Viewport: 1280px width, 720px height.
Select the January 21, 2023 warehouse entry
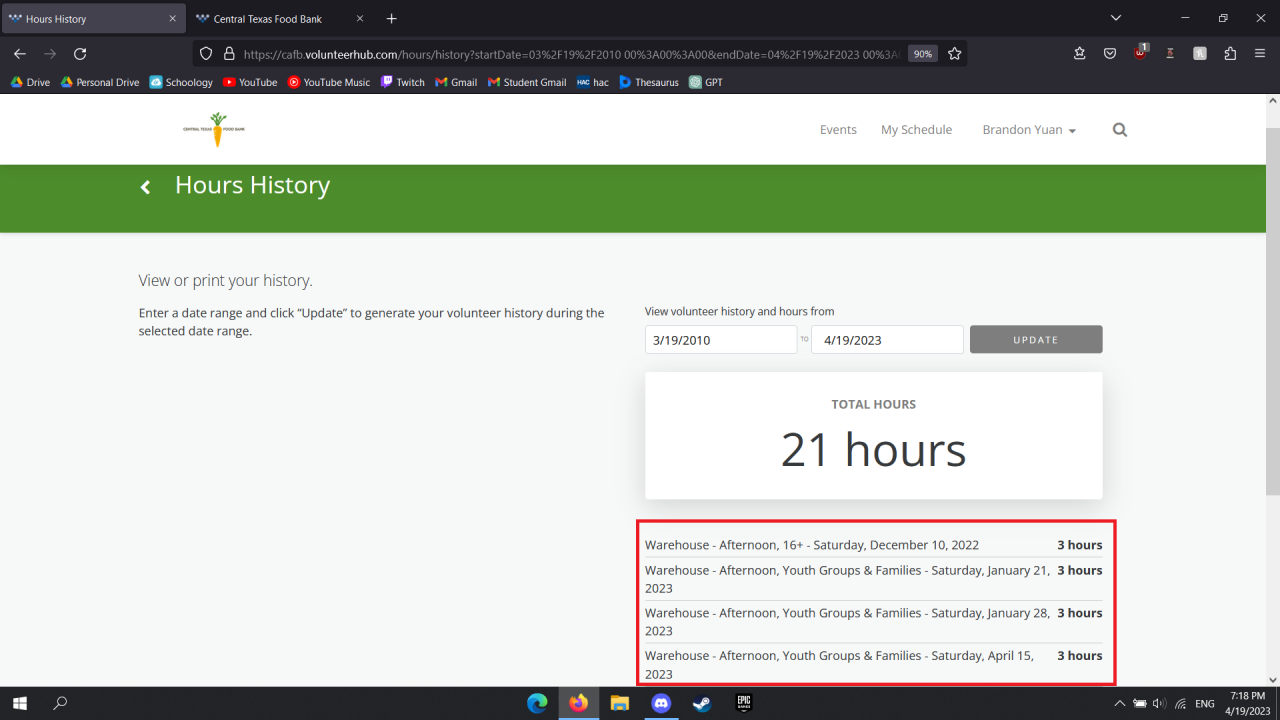coord(874,579)
